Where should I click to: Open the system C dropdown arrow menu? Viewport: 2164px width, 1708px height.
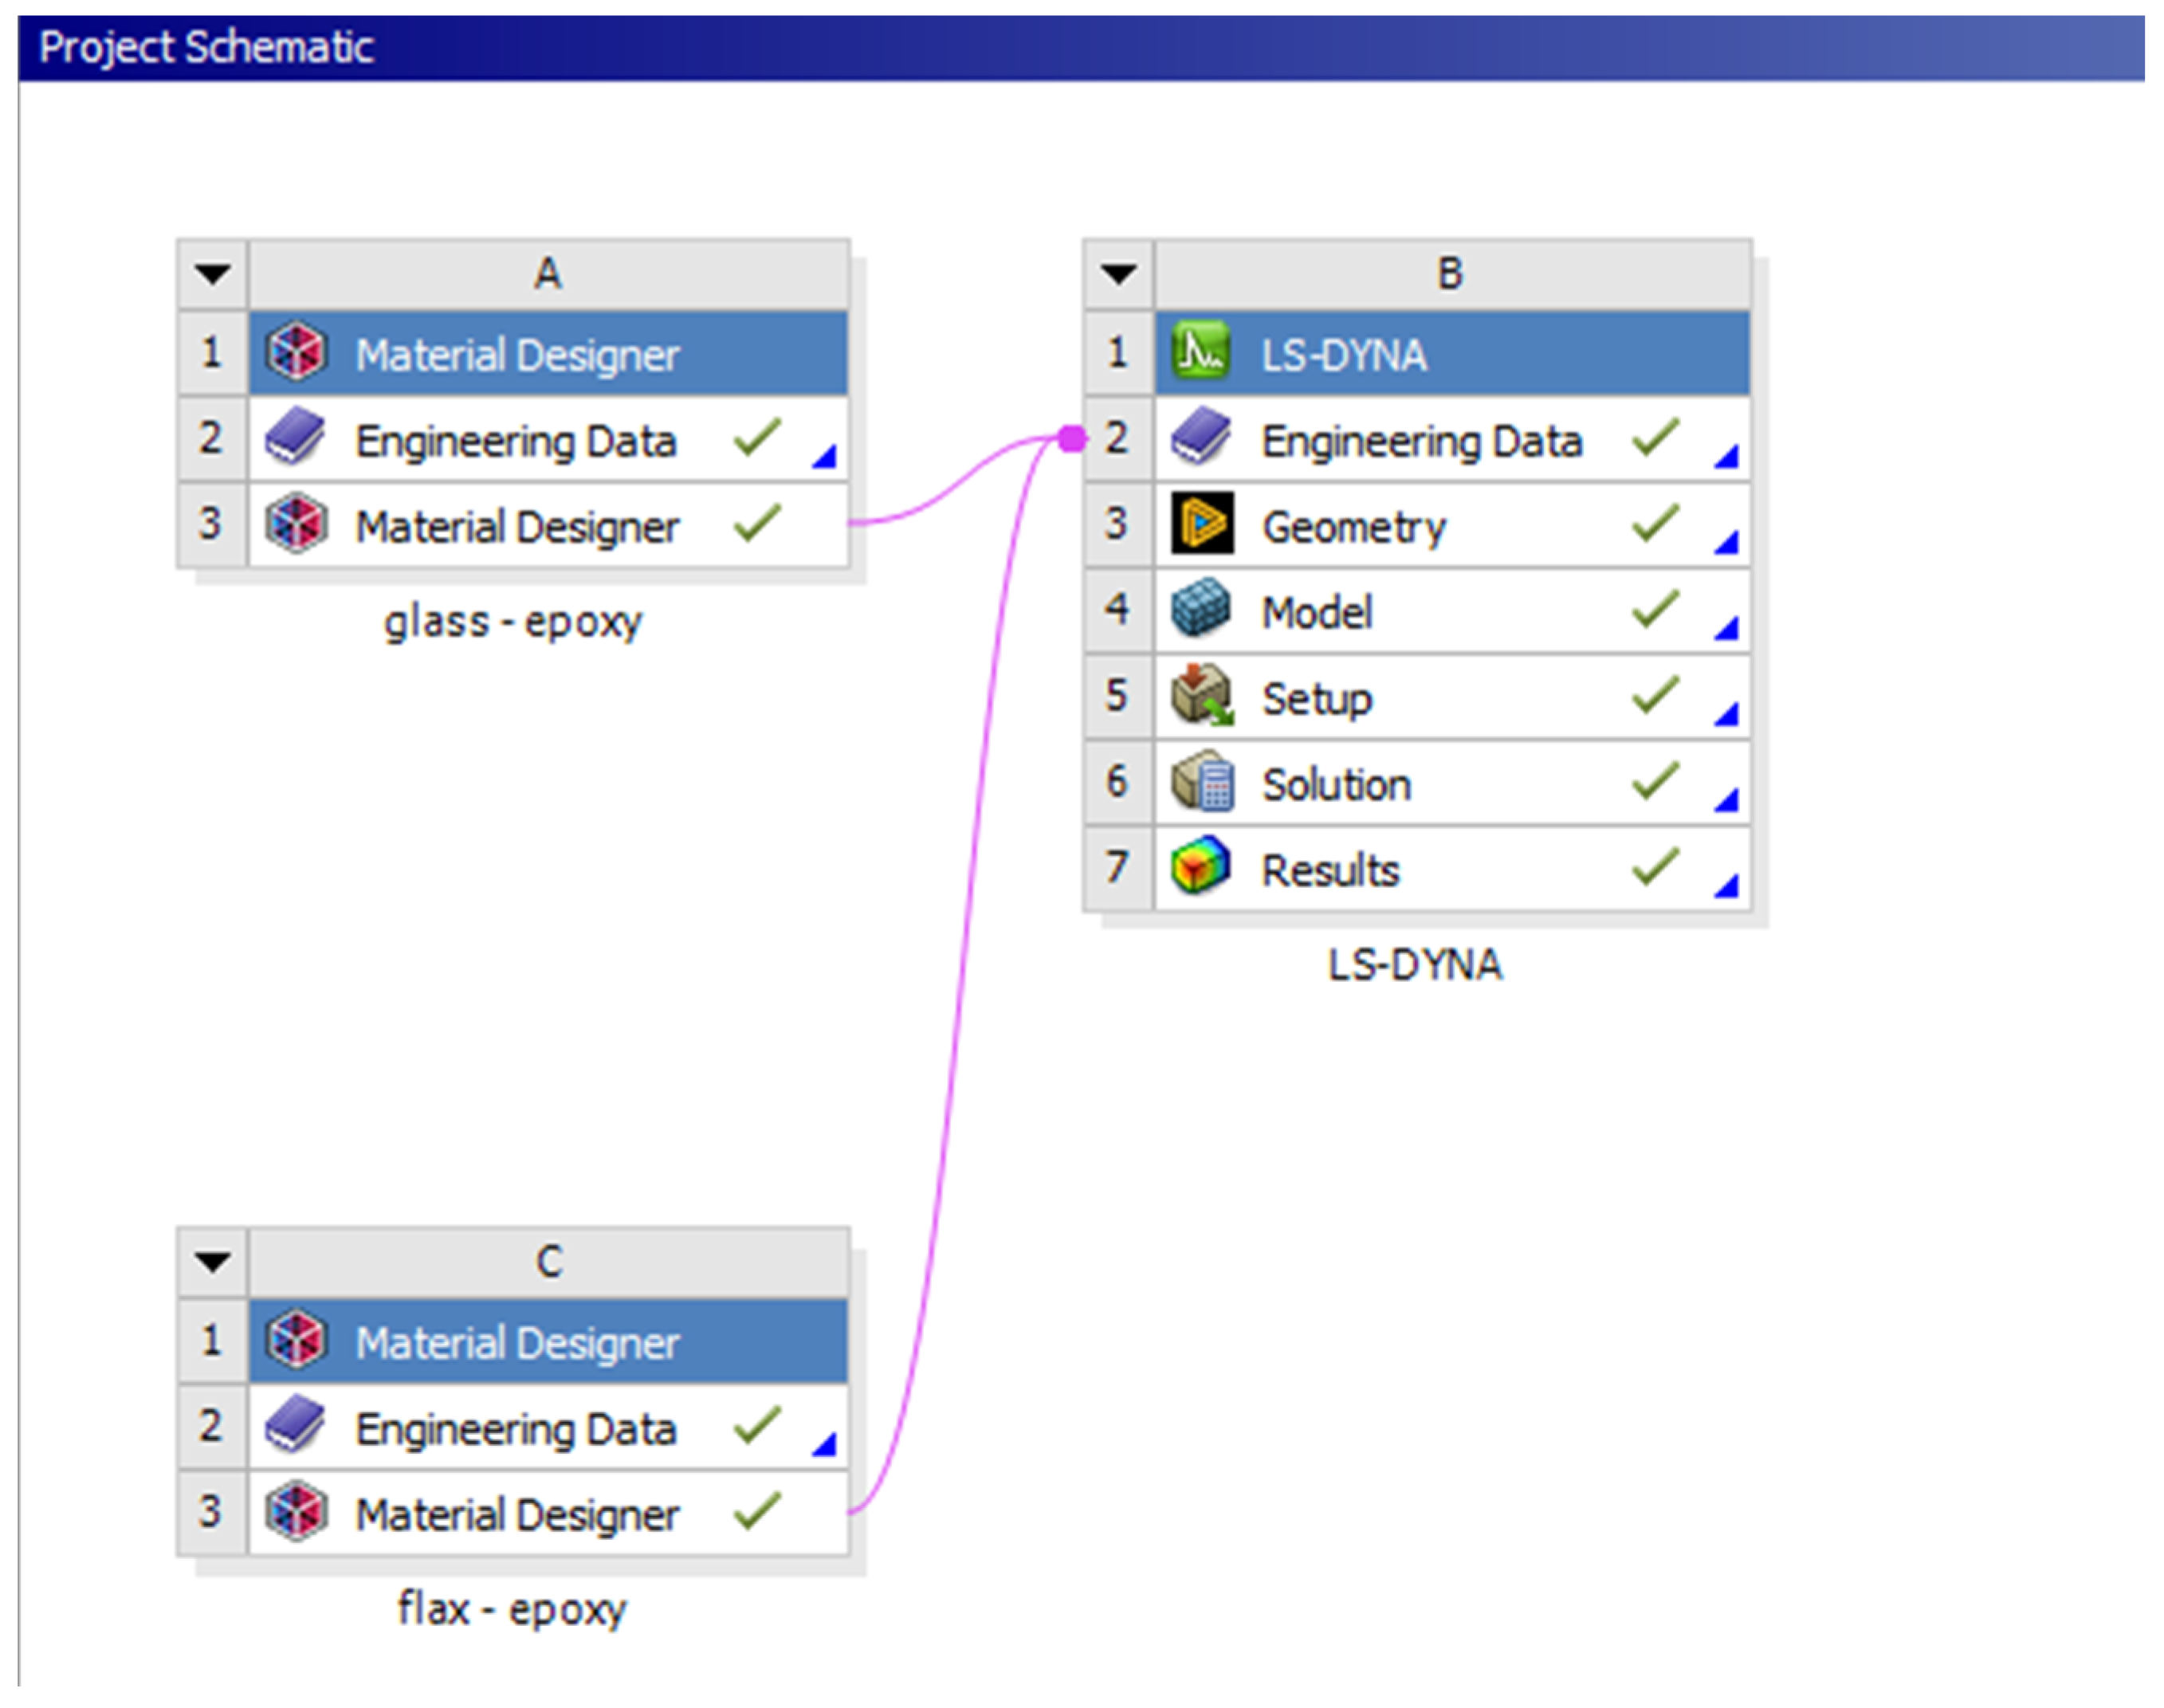[212, 1261]
